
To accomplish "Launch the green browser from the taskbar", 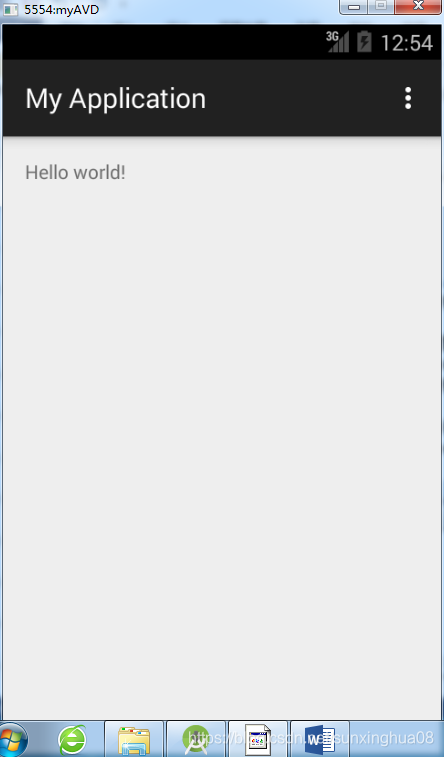I will pyautogui.click(x=72, y=740).
